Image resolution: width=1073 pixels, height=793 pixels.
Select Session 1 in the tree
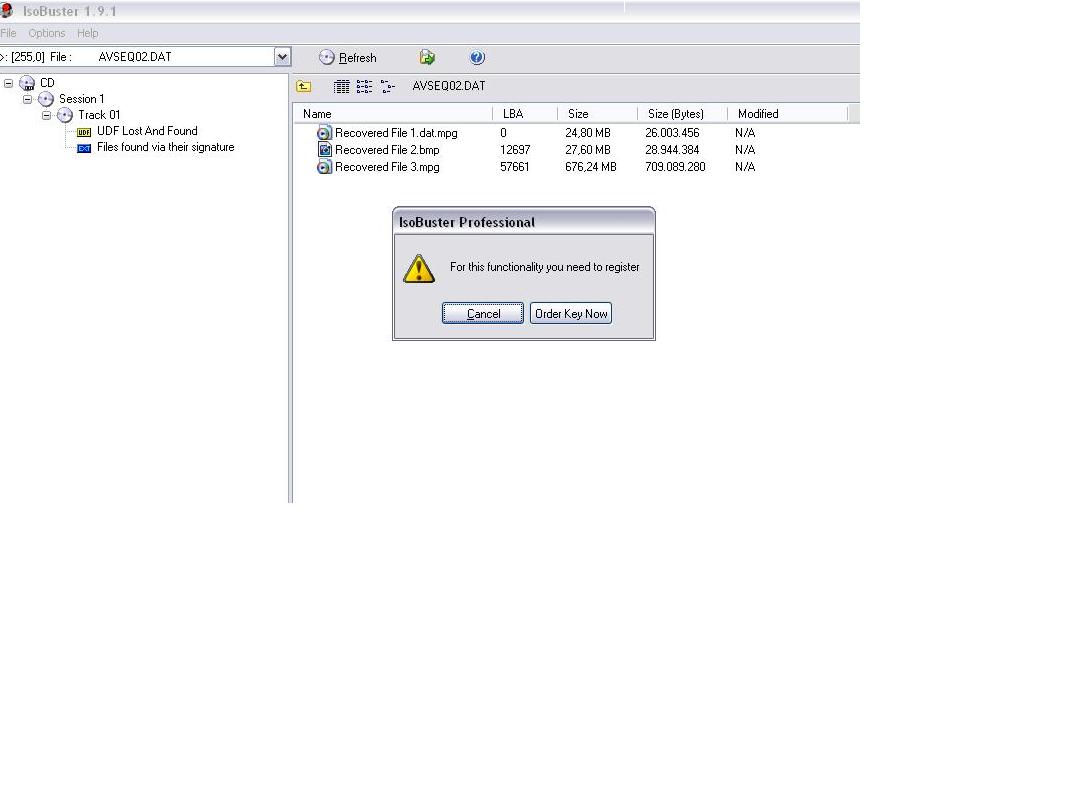click(81, 99)
